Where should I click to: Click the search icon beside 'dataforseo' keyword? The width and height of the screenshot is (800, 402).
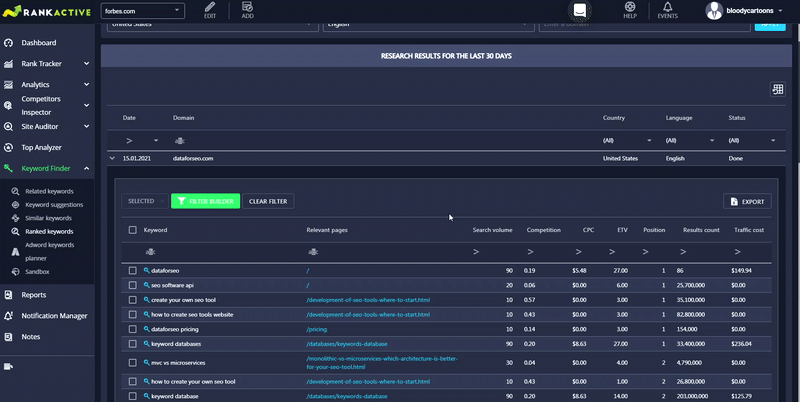click(x=146, y=270)
